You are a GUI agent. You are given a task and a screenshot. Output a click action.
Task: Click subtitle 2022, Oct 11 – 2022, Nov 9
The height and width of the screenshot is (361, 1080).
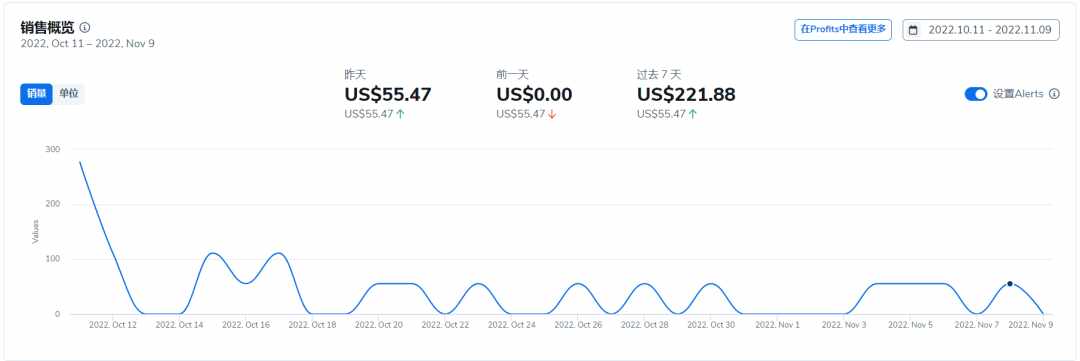point(87,43)
